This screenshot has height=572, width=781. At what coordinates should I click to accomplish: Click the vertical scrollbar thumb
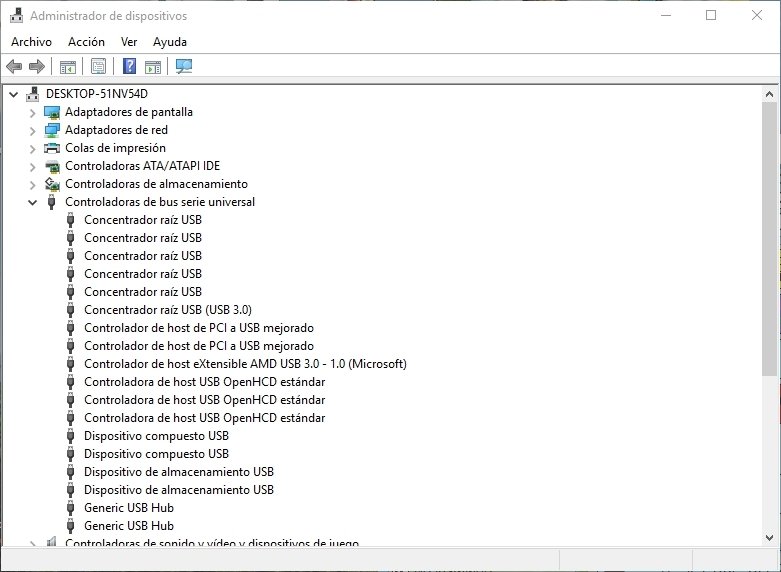(x=770, y=239)
